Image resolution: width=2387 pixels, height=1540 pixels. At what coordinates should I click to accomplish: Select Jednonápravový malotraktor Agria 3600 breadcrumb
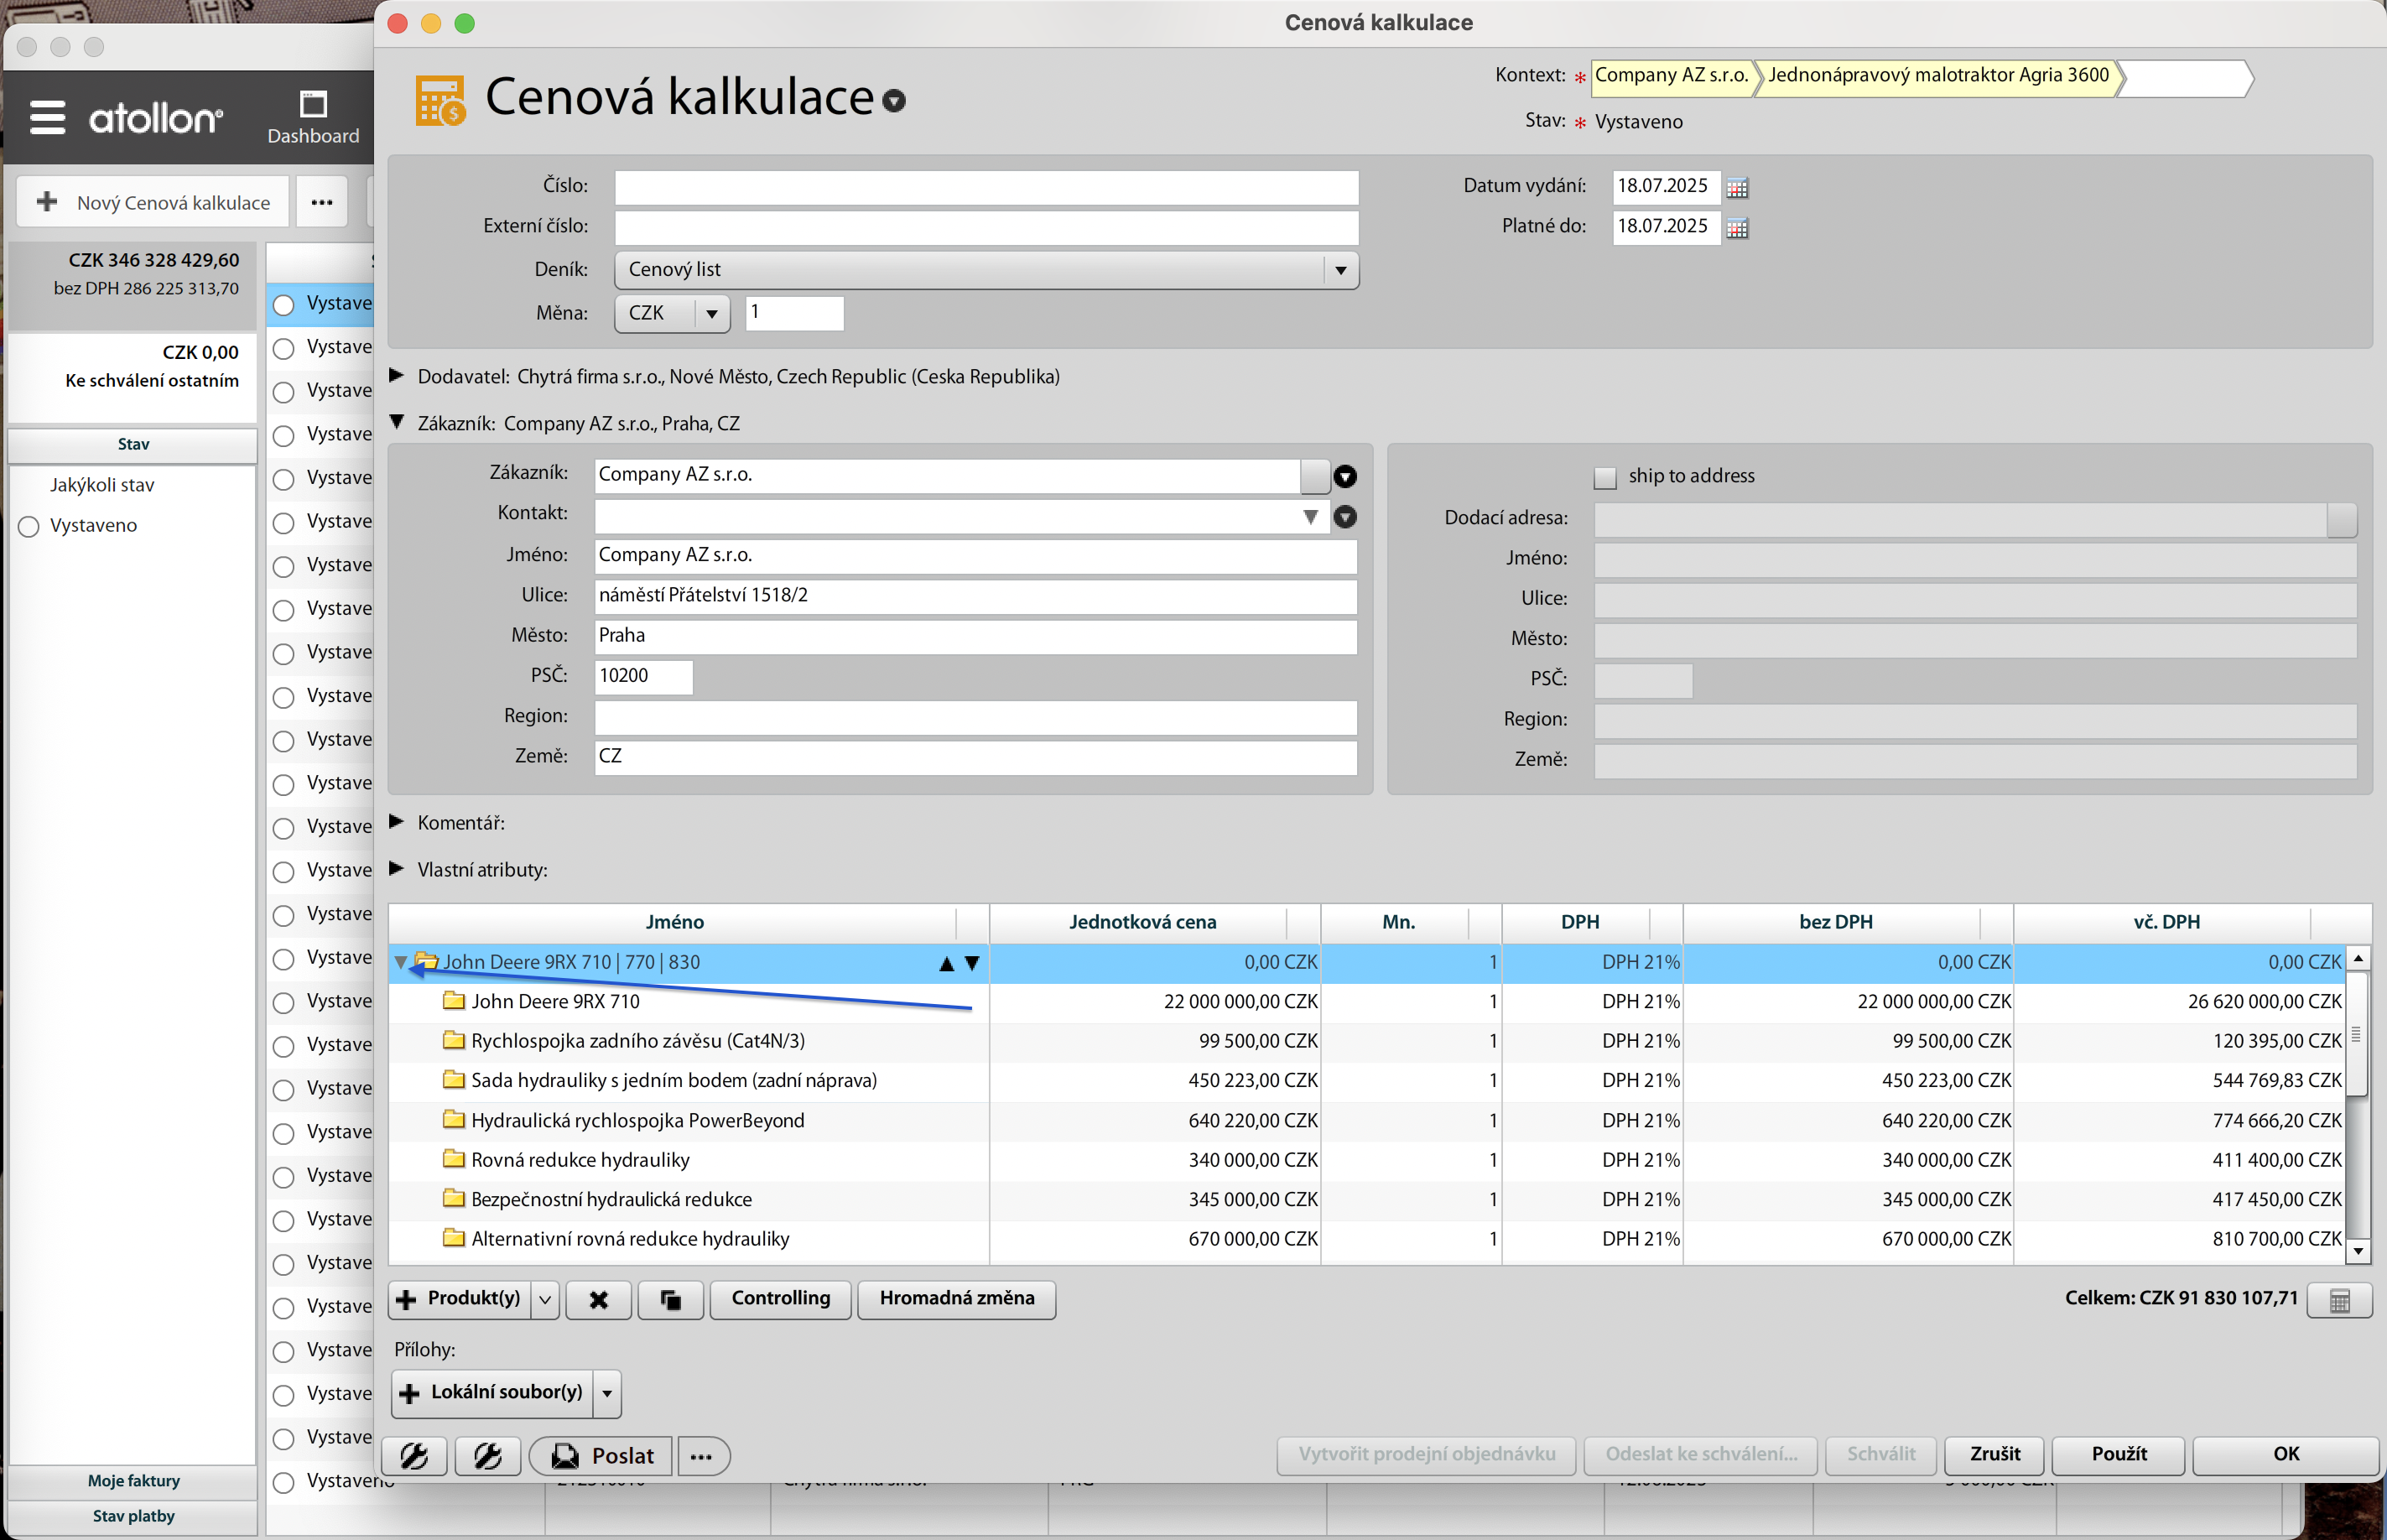1938,76
